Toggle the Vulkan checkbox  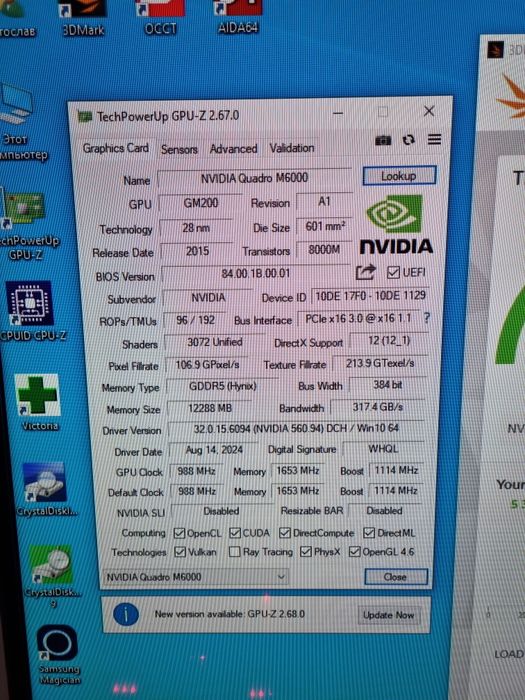(x=180, y=552)
